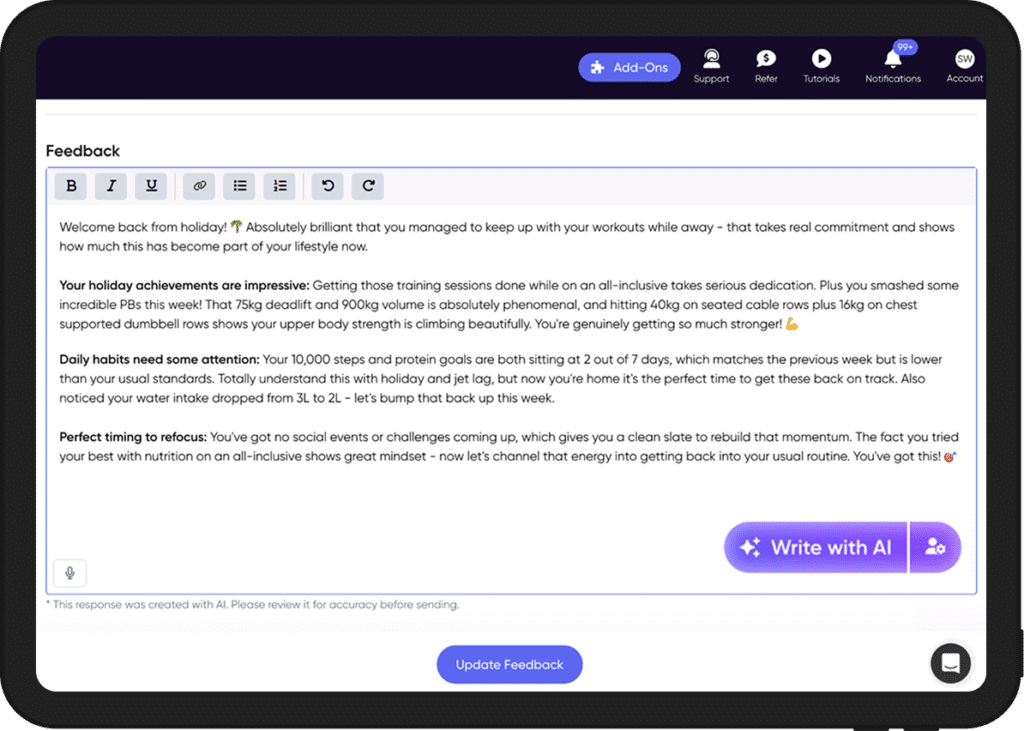Toggle underline formatting in the editor
The width and height of the screenshot is (1024, 731).
[151, 185]
